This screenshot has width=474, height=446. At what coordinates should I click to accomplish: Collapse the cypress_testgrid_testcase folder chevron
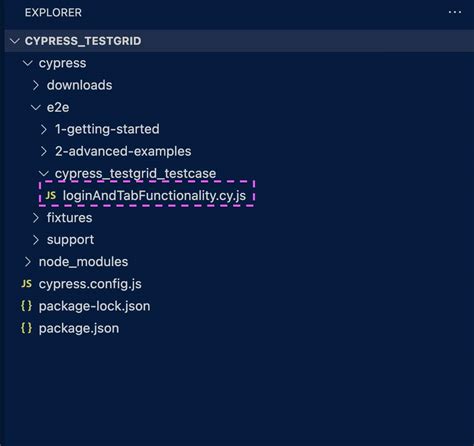click(x=44, y=173)
